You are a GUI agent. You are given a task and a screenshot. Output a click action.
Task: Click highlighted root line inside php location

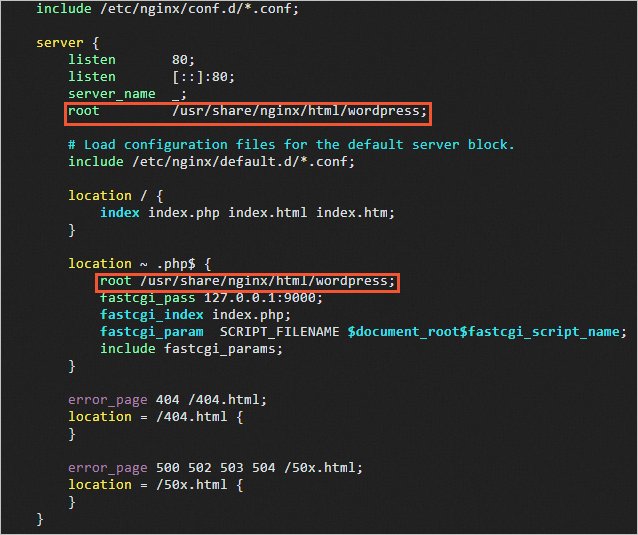(246, 282)
